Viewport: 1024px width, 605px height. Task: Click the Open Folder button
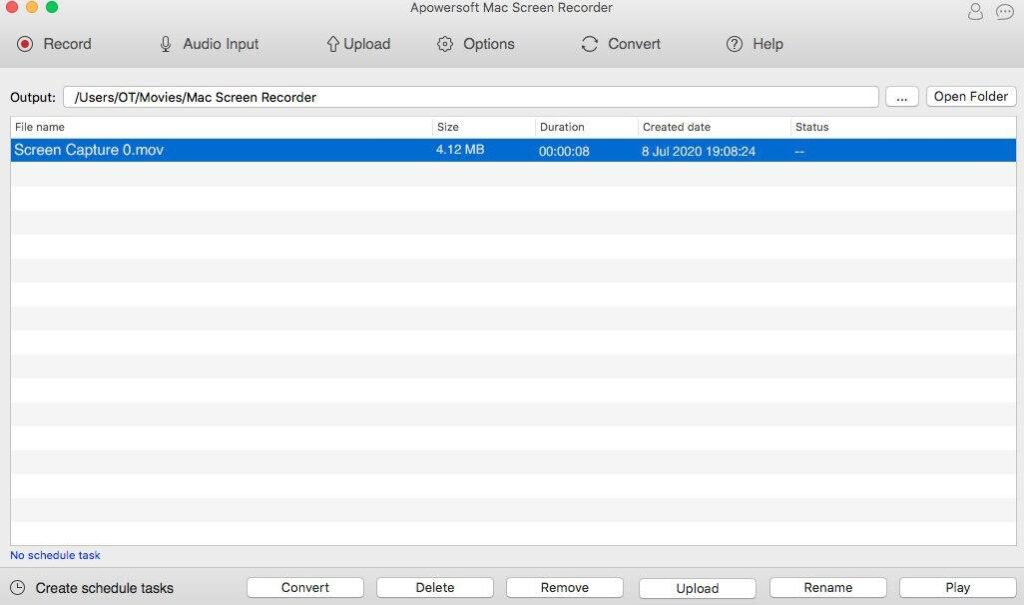point(970,97)
